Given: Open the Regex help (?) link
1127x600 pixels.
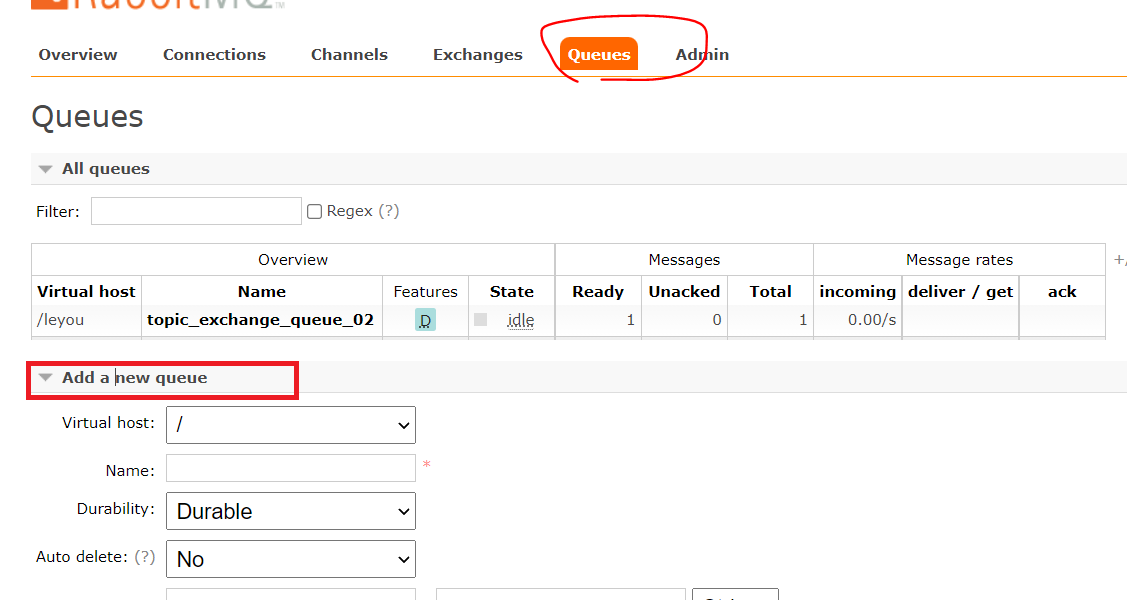Looking at the screenshot, I should tap(389, 211).
